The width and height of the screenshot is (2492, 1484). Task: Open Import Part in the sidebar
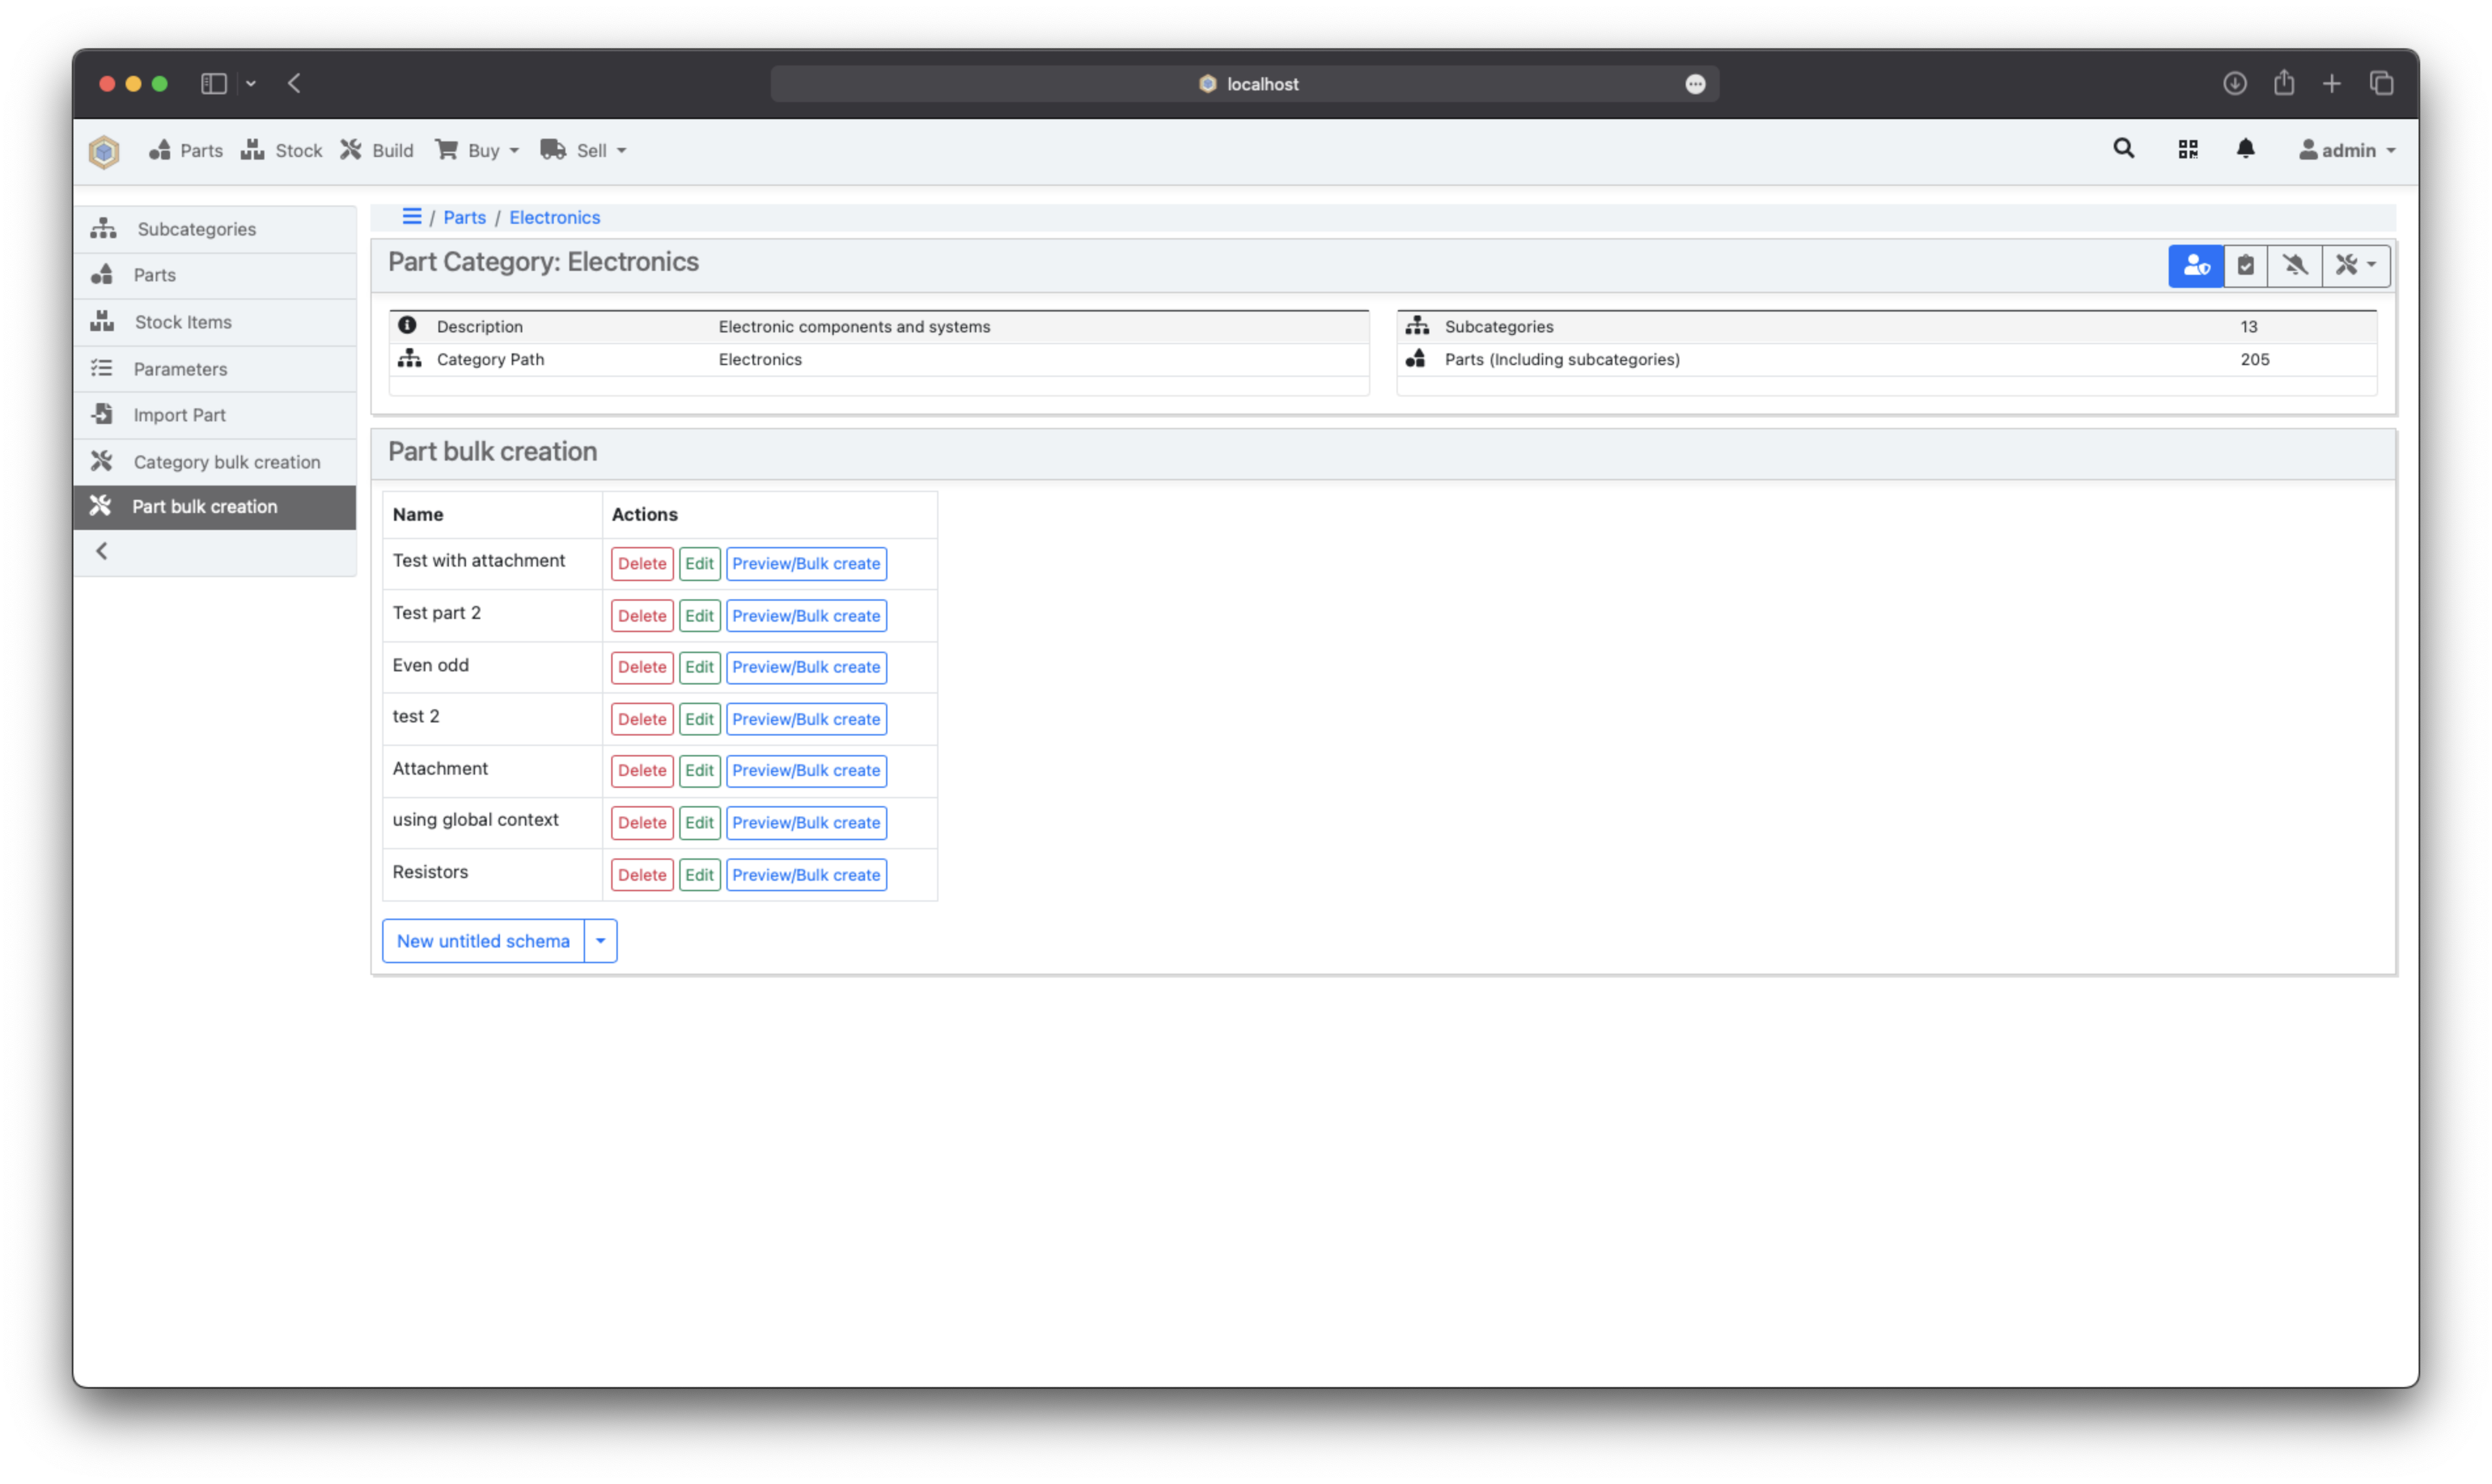(179, 414)
